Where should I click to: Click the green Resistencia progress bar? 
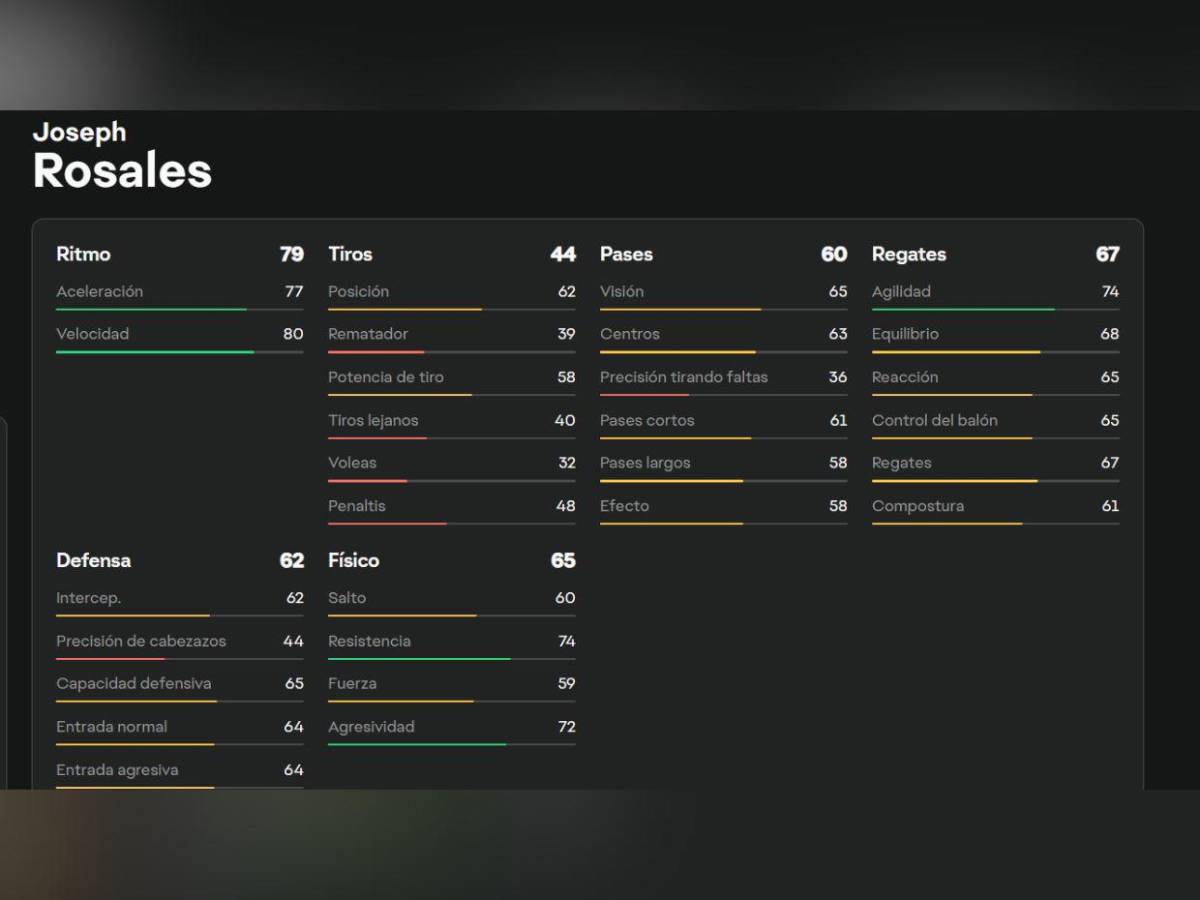[x=419, y=659]
